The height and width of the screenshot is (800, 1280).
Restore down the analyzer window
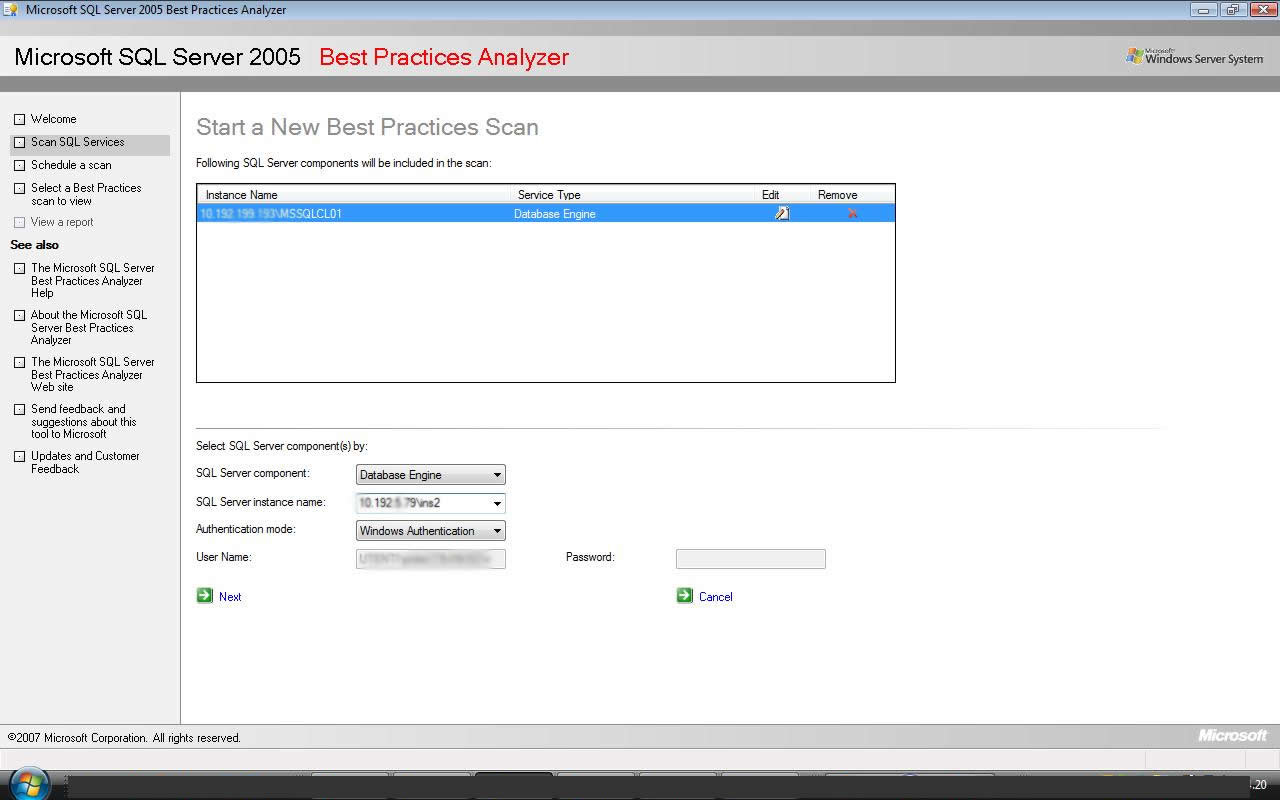tap(1231, 10)
